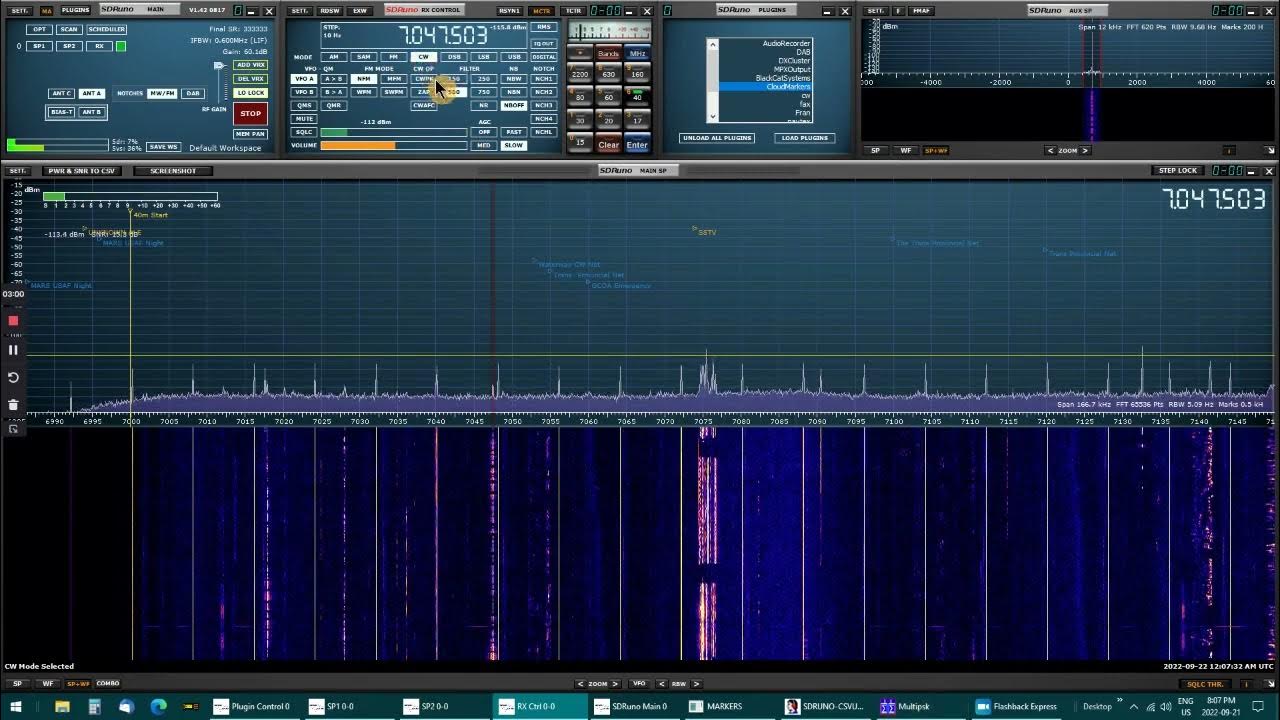Select 15 band on keypad
1280x720 pixels.
pos(580,142)
